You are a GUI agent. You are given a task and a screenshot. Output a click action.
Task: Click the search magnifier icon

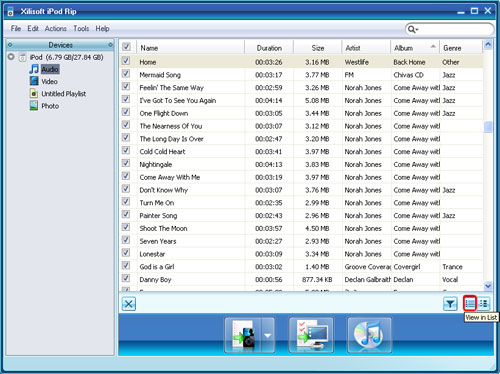coord(412,29)
